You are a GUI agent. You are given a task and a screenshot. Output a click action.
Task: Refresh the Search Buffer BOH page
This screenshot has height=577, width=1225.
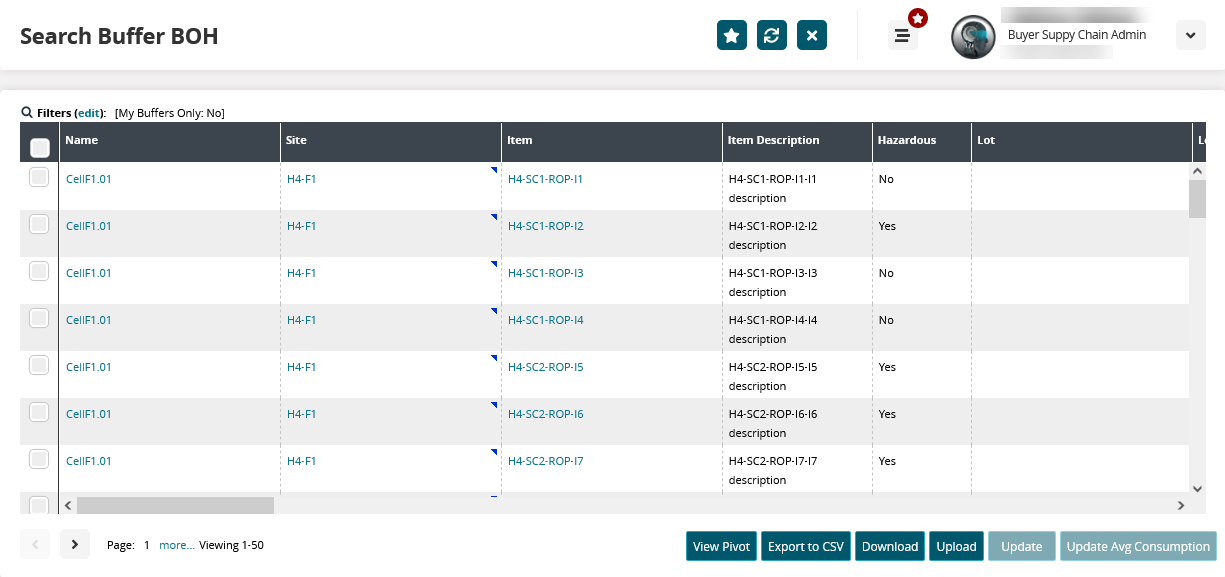tap(772, 36)
